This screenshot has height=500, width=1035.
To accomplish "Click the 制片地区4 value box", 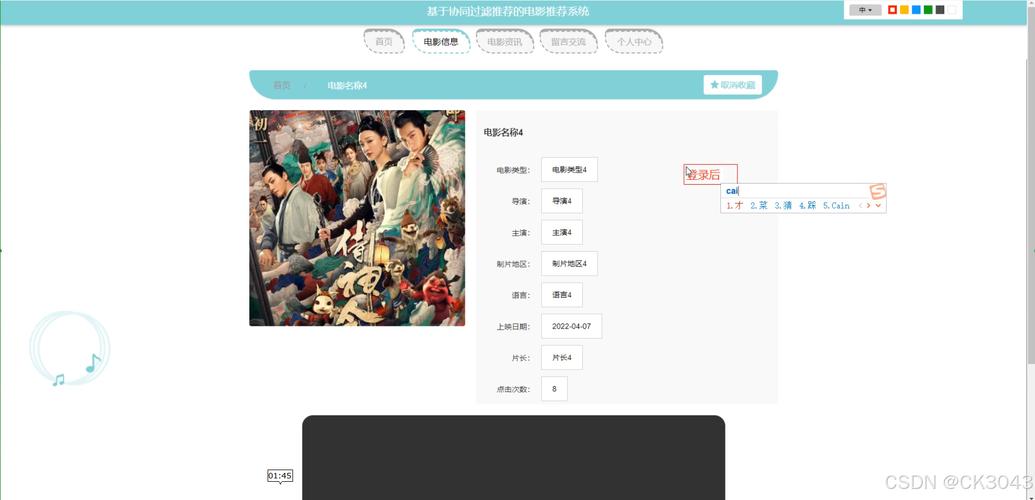I will [x=569, y=264].
